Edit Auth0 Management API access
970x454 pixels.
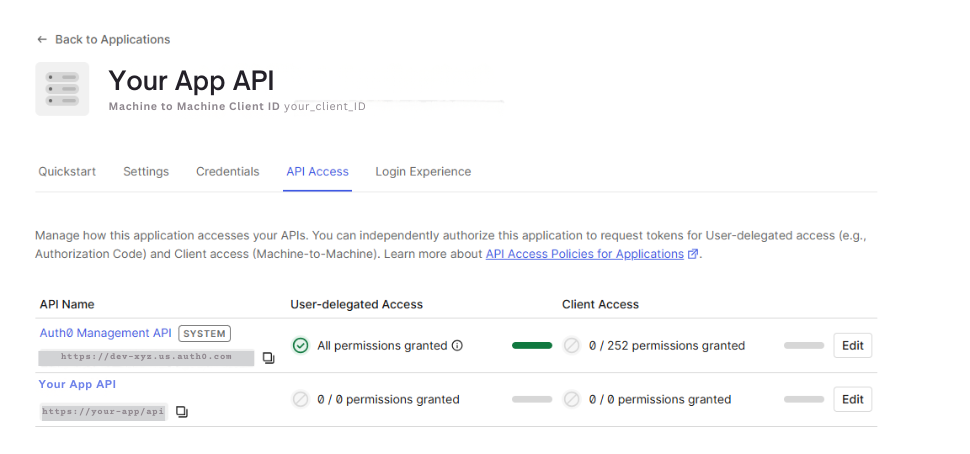click(x=852, y=346)
